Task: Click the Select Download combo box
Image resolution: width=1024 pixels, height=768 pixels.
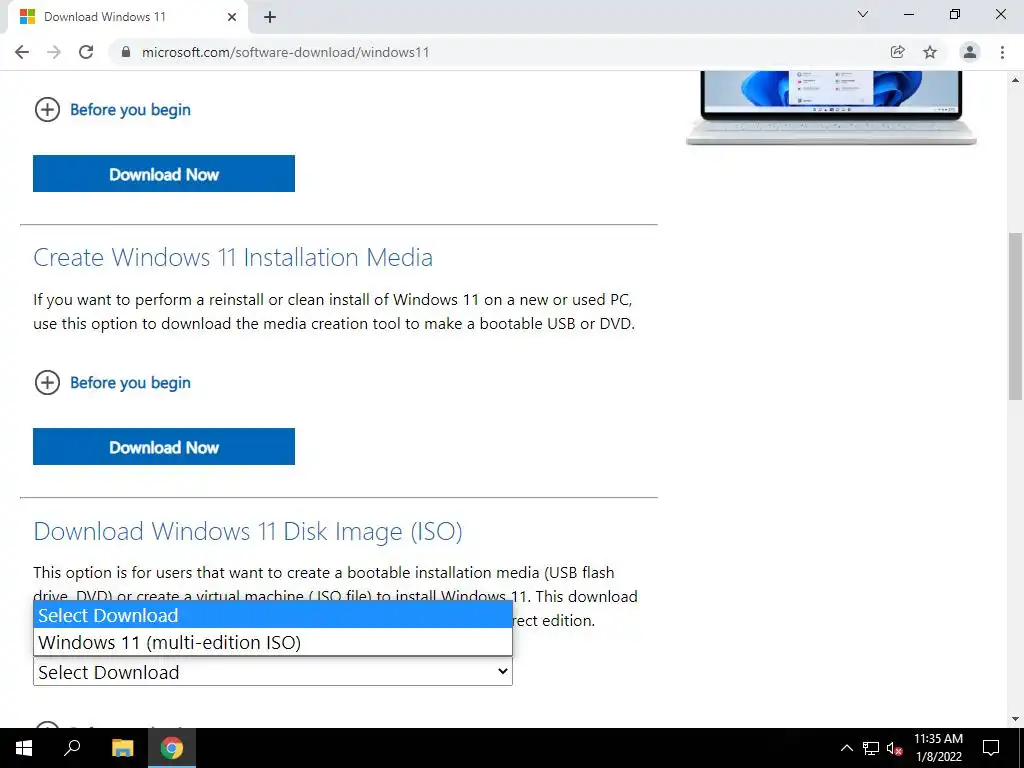Action: [x=273, y=672]
